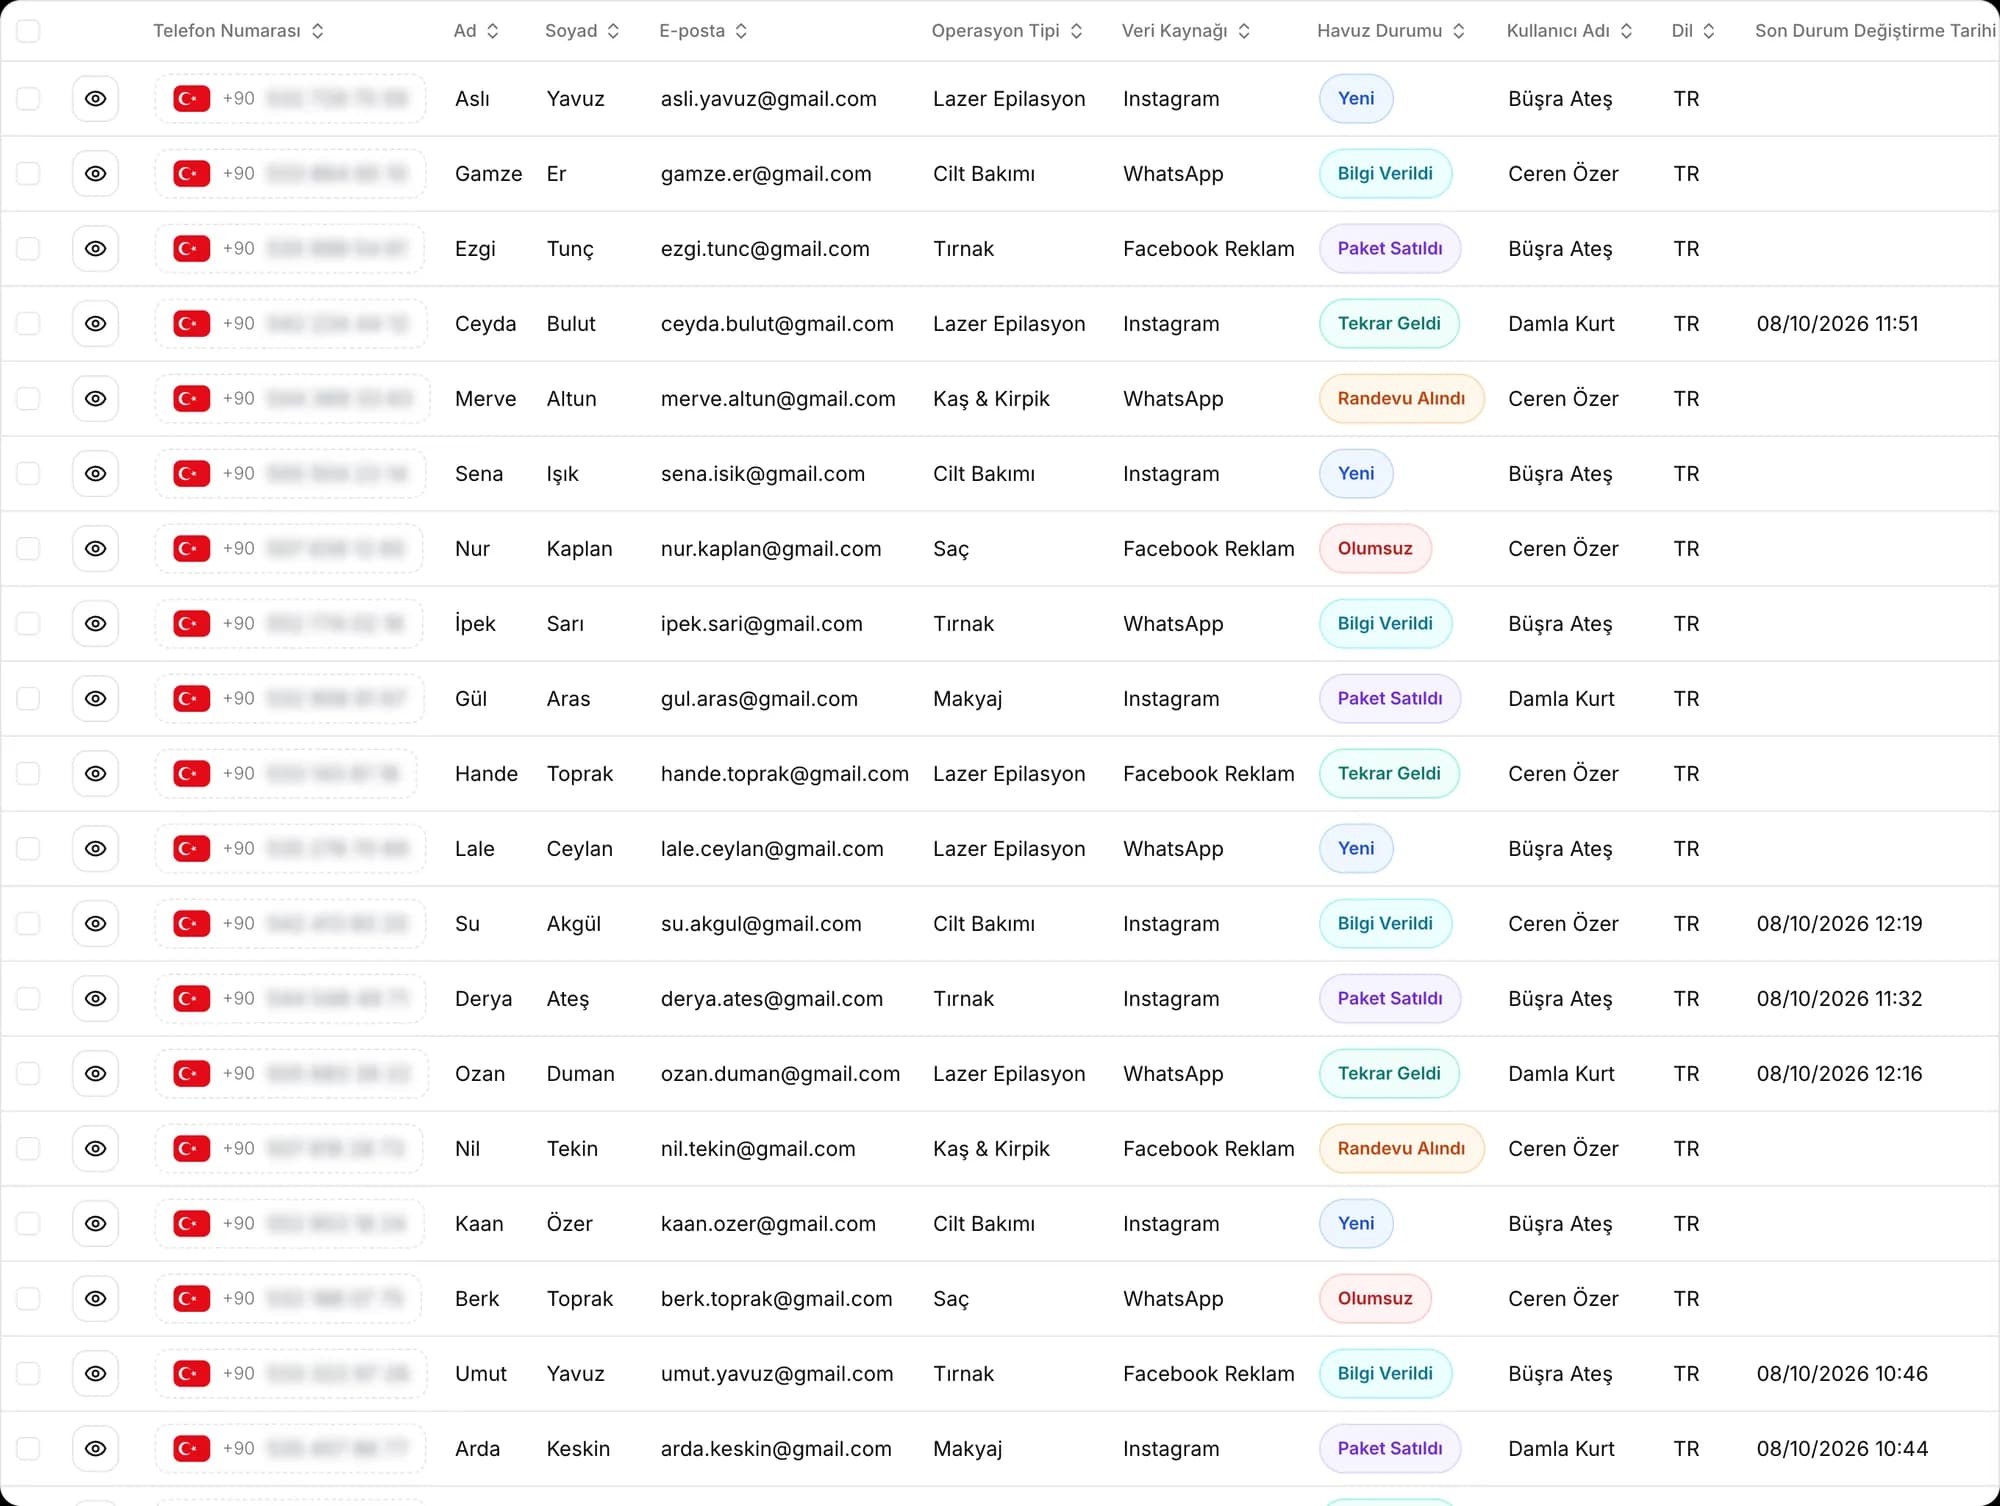2000x1506 pixels.
Task: Tick the Kaan Özer row checkbox
Action: [28, 1224]
